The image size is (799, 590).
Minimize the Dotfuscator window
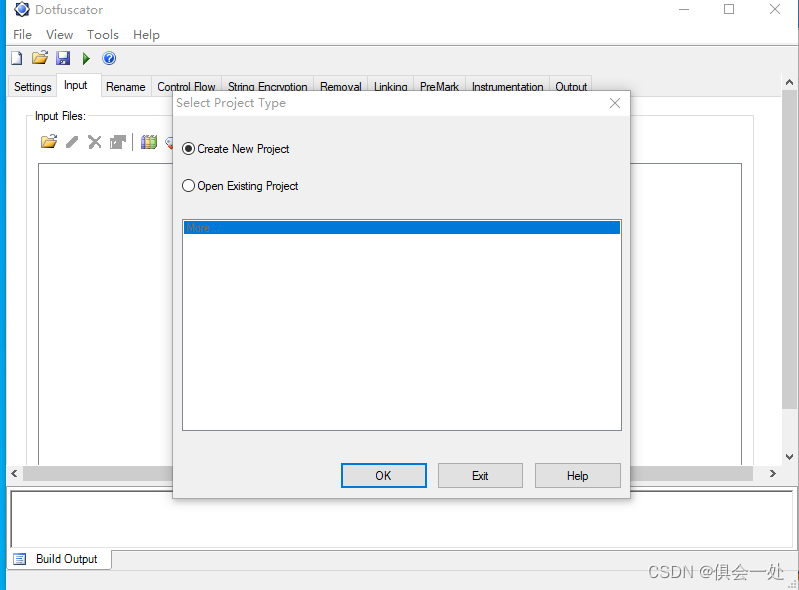point(684,9)
